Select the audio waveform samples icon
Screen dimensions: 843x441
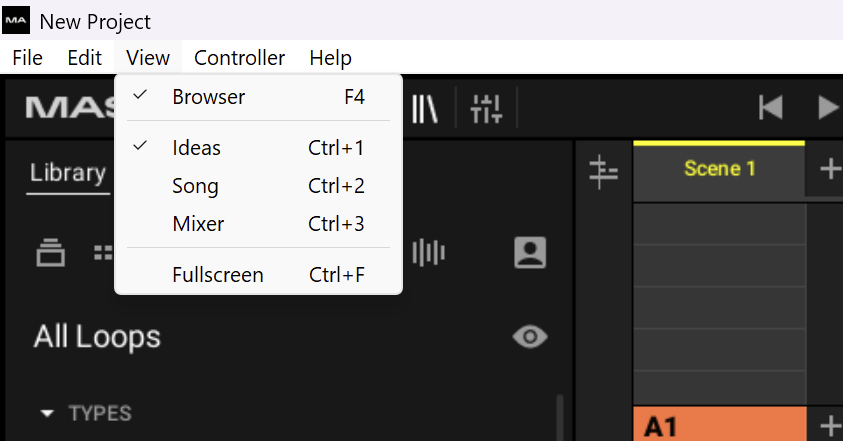coord(429,253)
